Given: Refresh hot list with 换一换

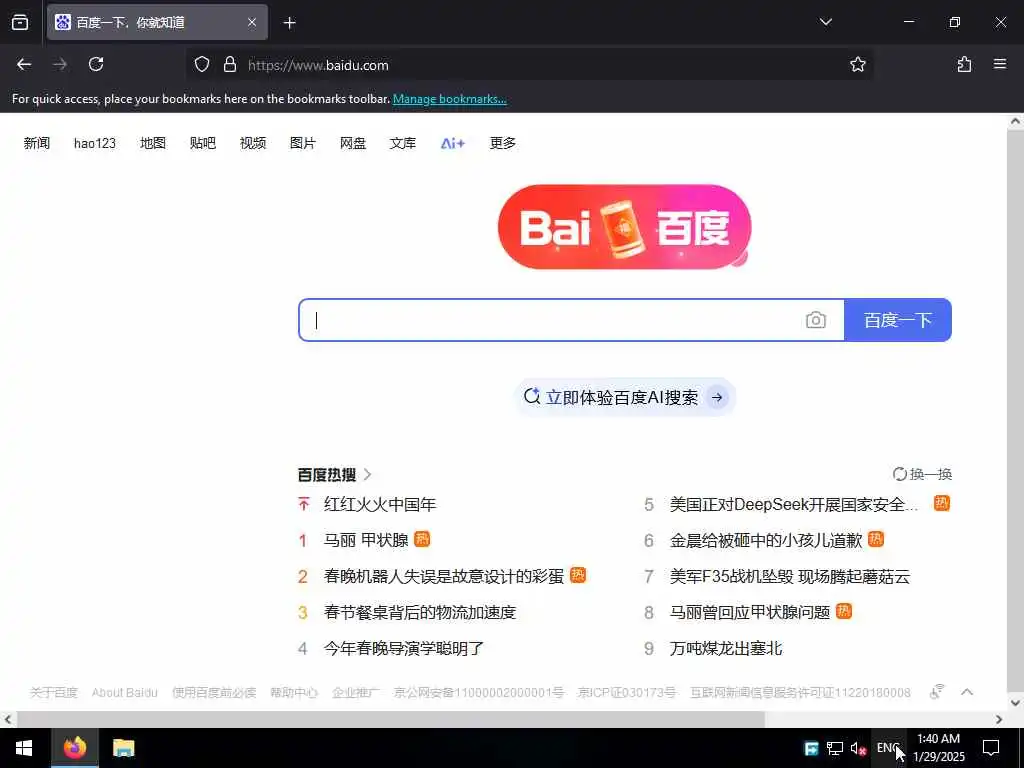Looking at the screenshot, I should pyautogui.click(x=922, y=474).
